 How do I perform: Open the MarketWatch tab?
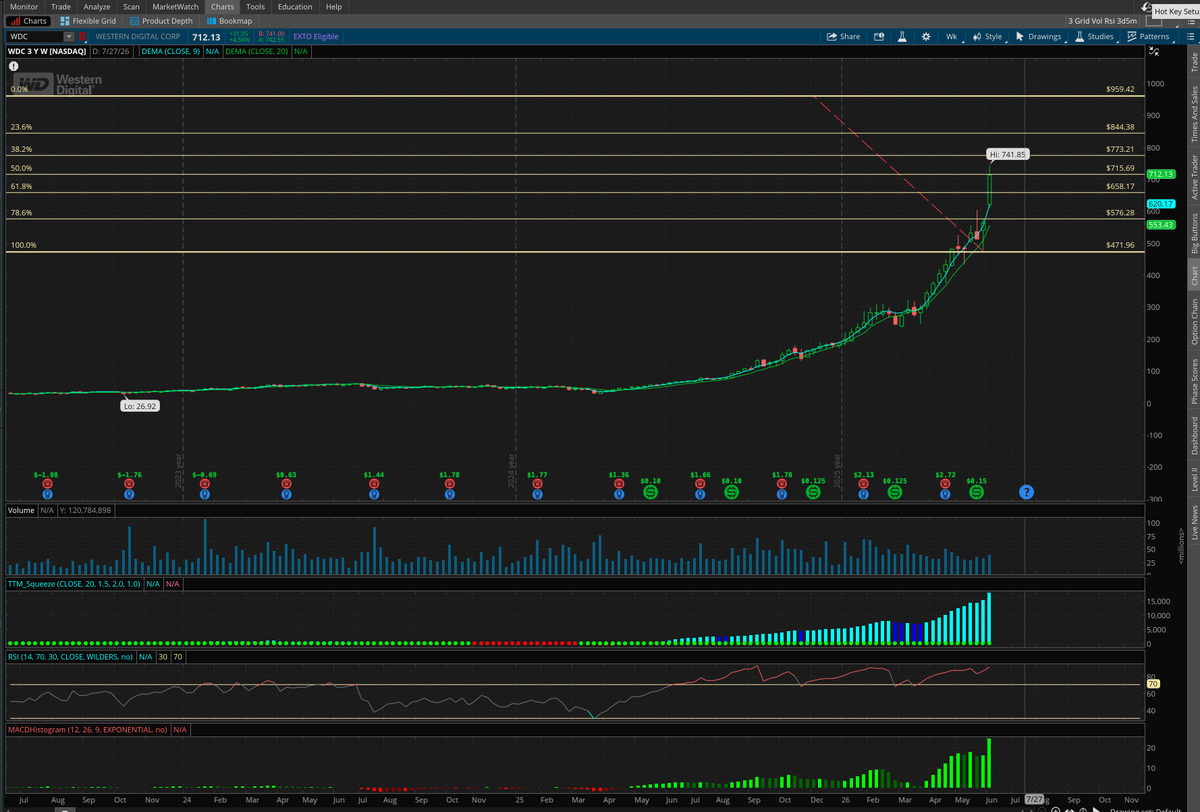click(x=175, y=6)
